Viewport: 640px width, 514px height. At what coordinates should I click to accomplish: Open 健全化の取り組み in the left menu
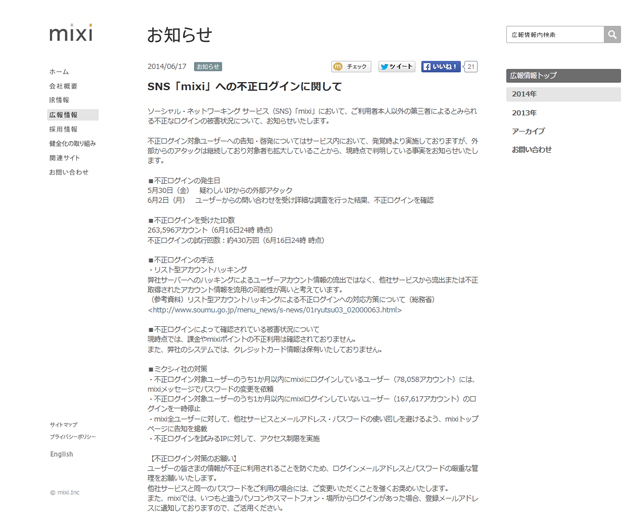click(x=72, y=143)
